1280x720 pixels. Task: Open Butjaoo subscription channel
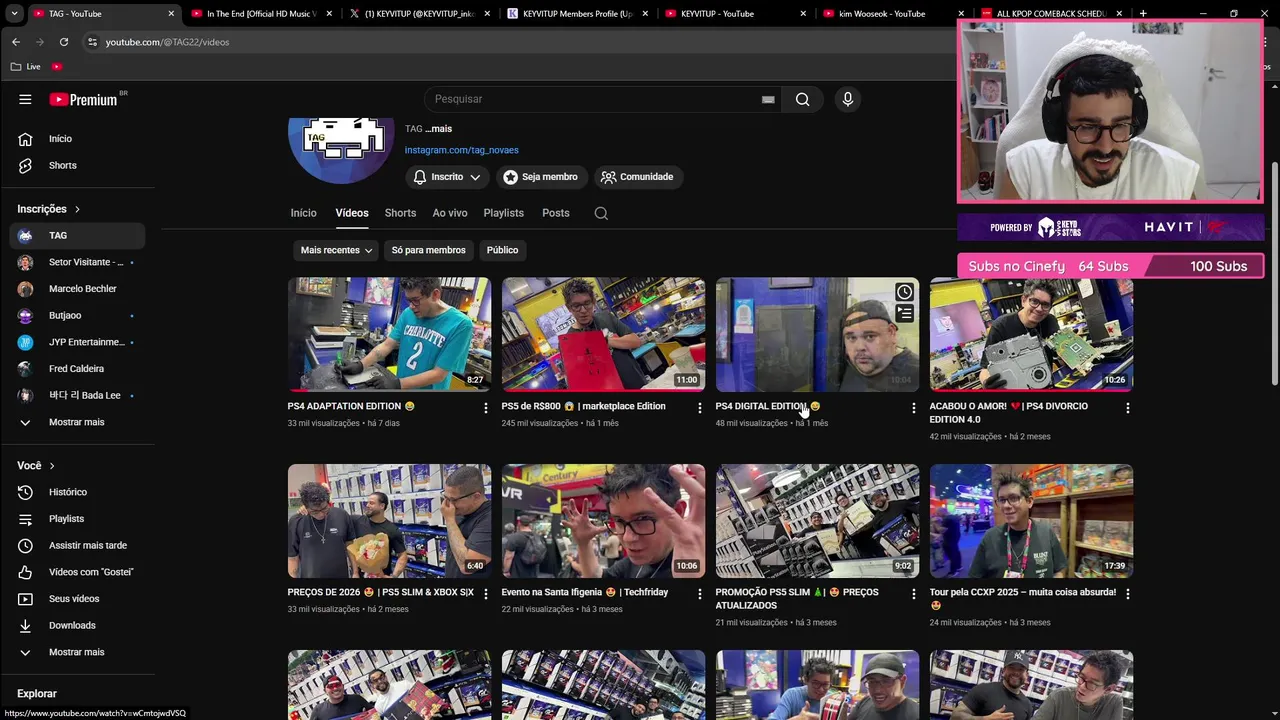(77, 315)
